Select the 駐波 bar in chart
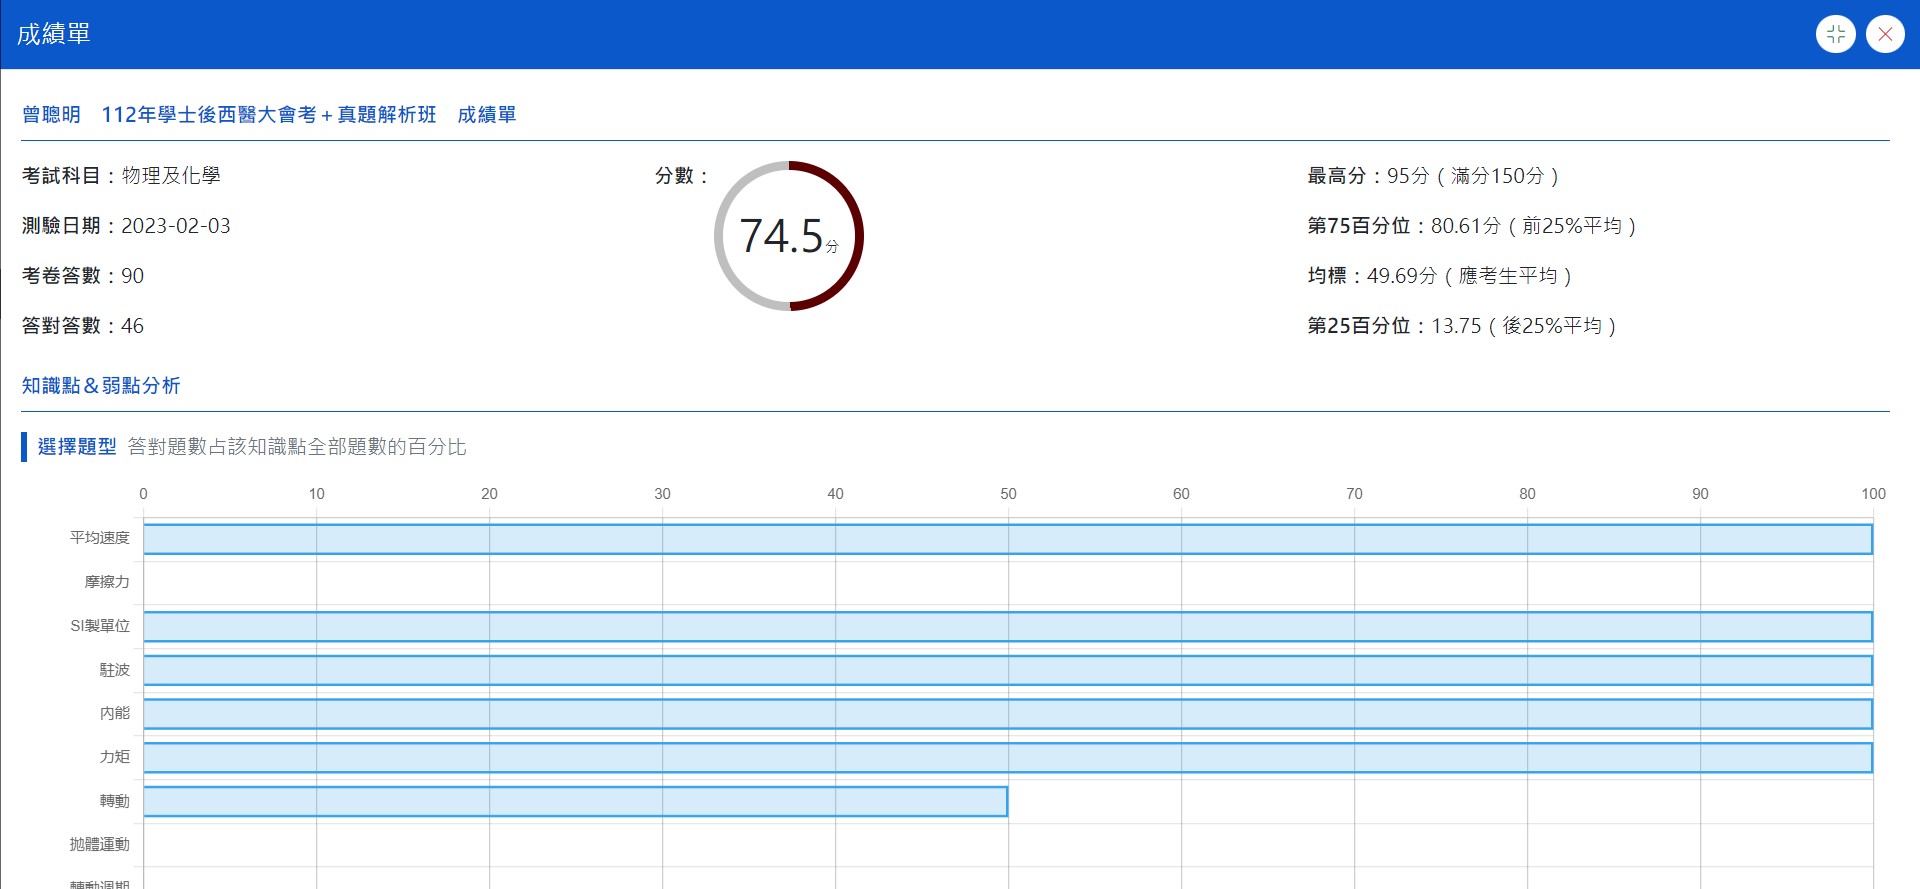The width and height of the screenshot is (1920, 889). click(1008, 670)
